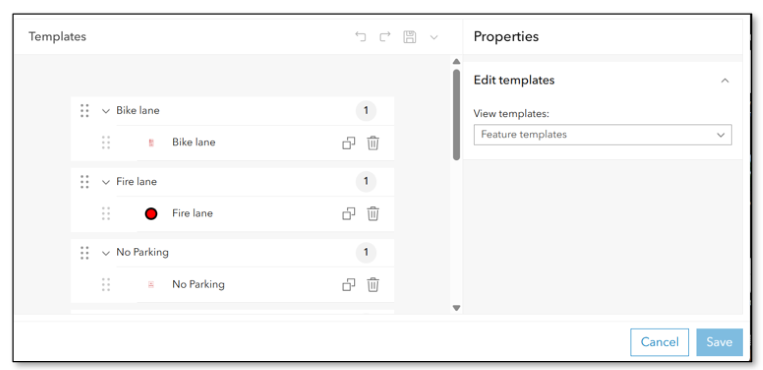Click the View templates label
763x370 pixels.
coord(511,114)
